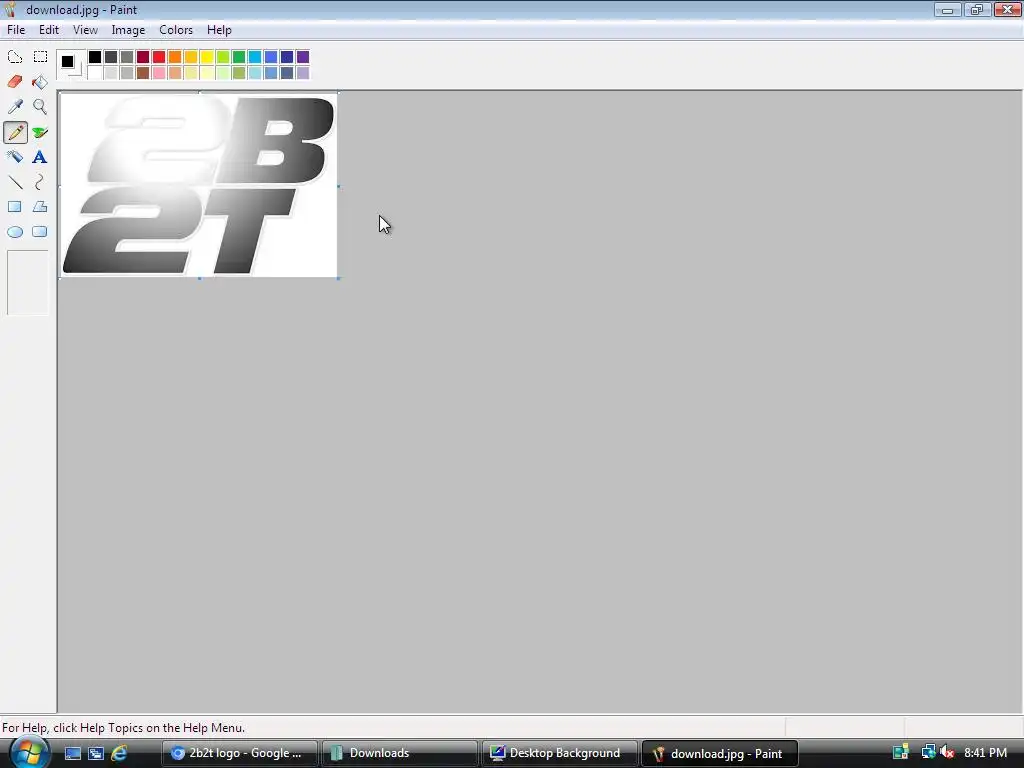
Task: Open the Image menu
Action: pos(128,30)
